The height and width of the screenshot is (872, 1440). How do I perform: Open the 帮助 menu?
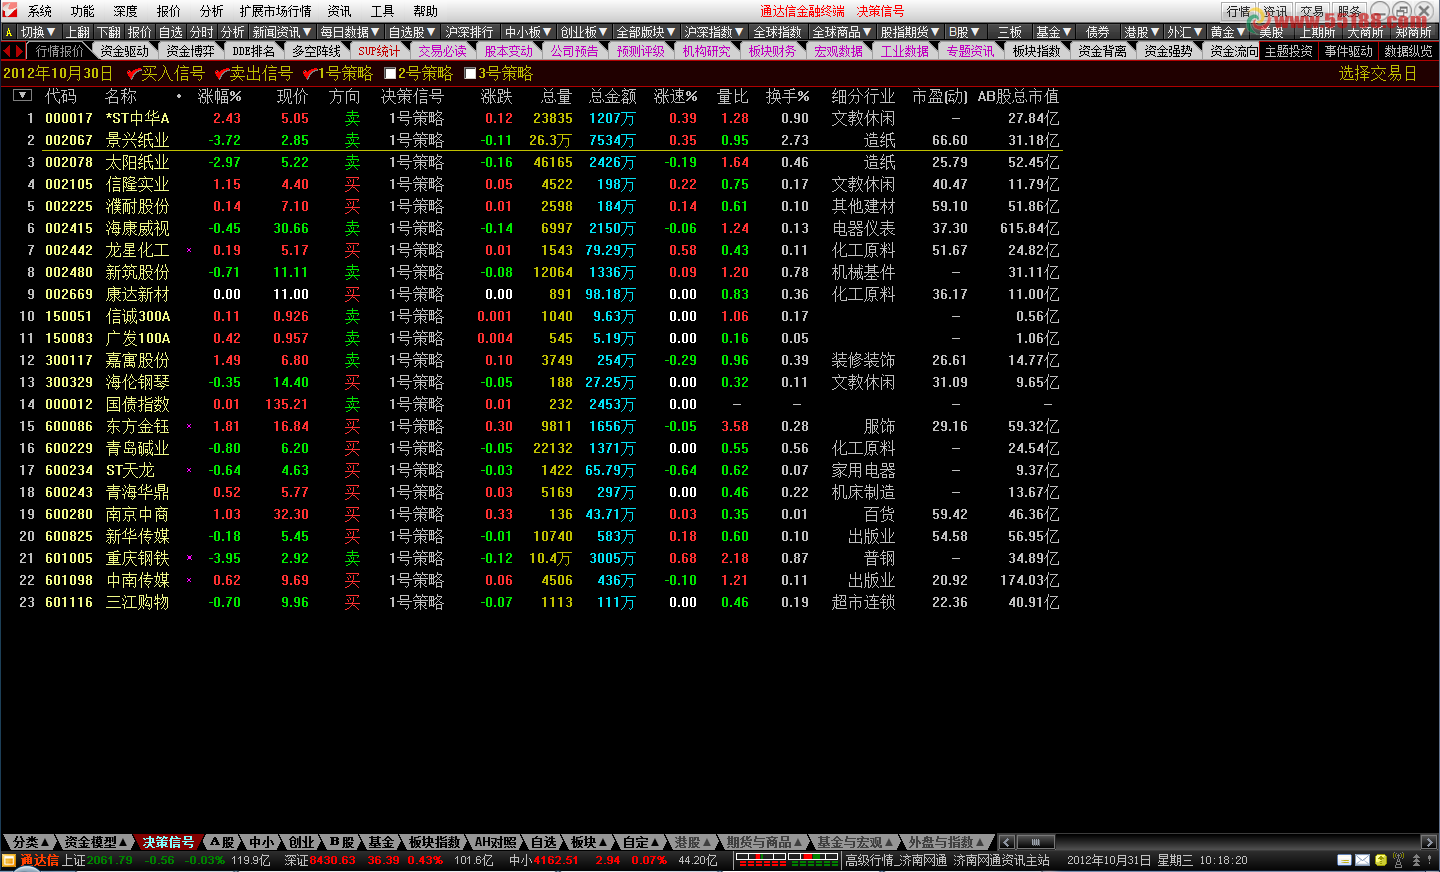(x=425, y=11)
